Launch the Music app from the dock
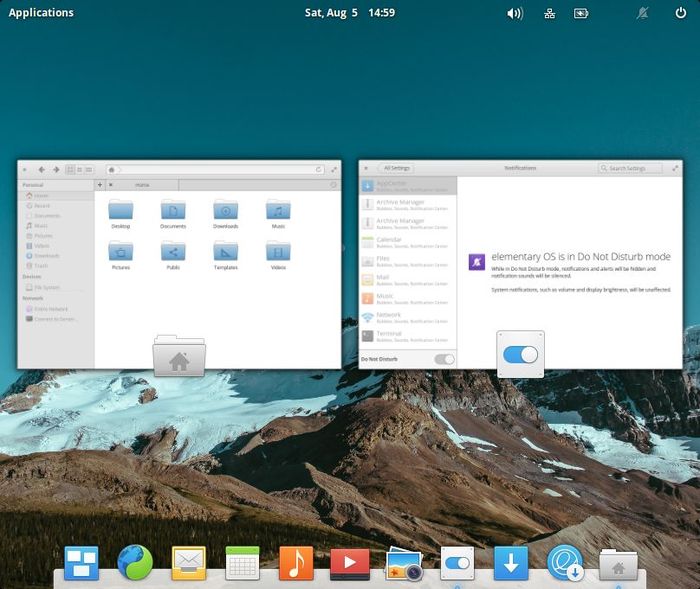 click(x=296, y=563)
